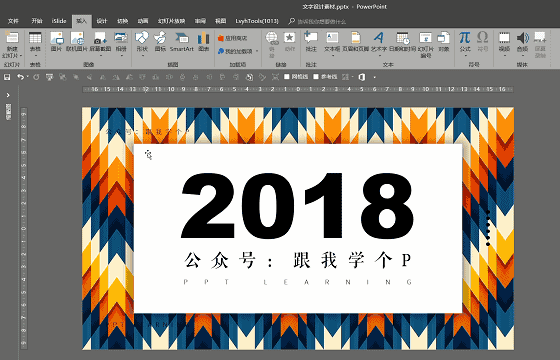Click the 新建幻灯片 (New Slide) icon
The height and width of the screenshot is (360, 560).
pos(11,38)
